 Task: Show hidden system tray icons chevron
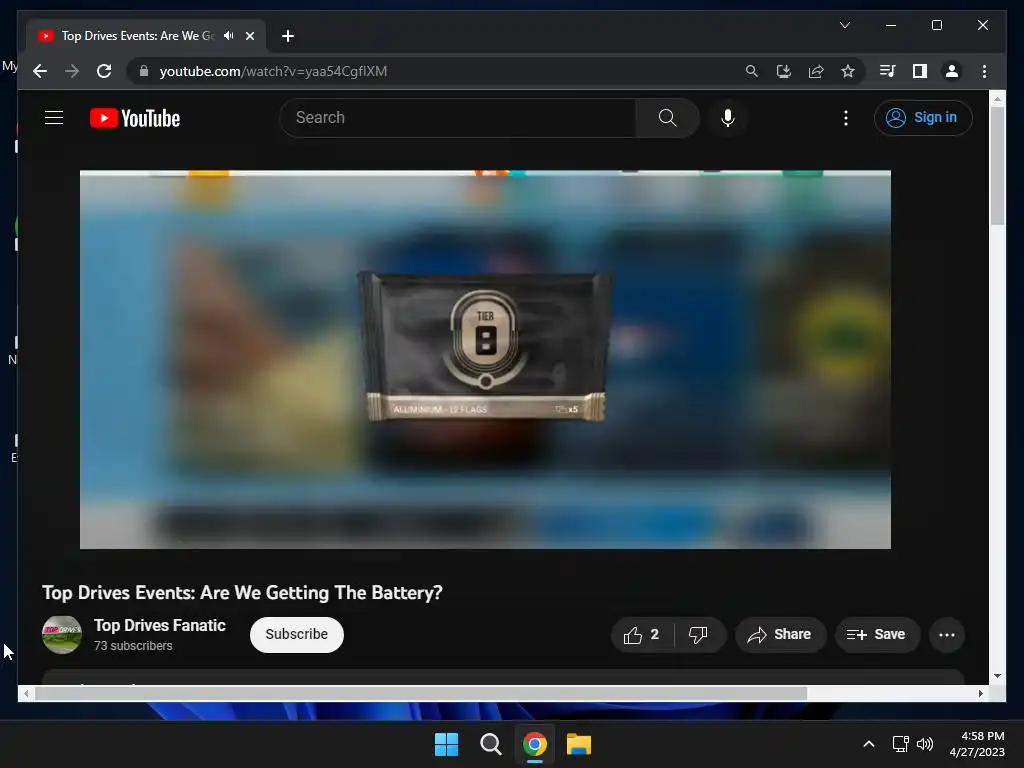pyautogui.click(x=869, y=744)
